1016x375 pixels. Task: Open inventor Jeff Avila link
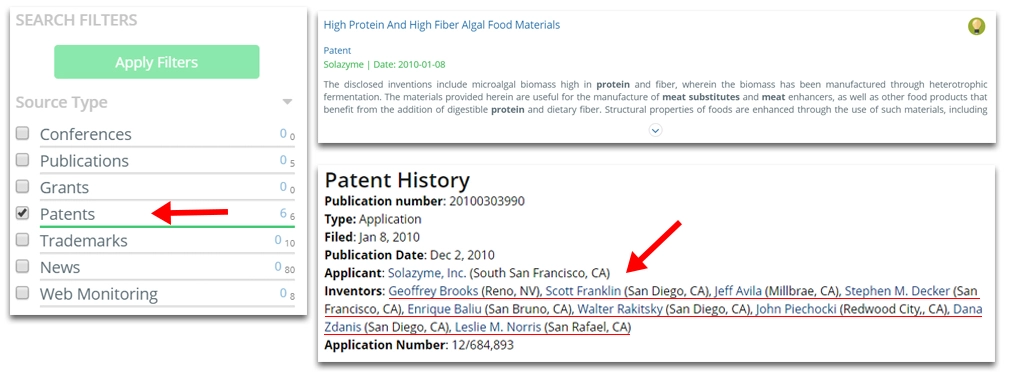click(738, 291)
